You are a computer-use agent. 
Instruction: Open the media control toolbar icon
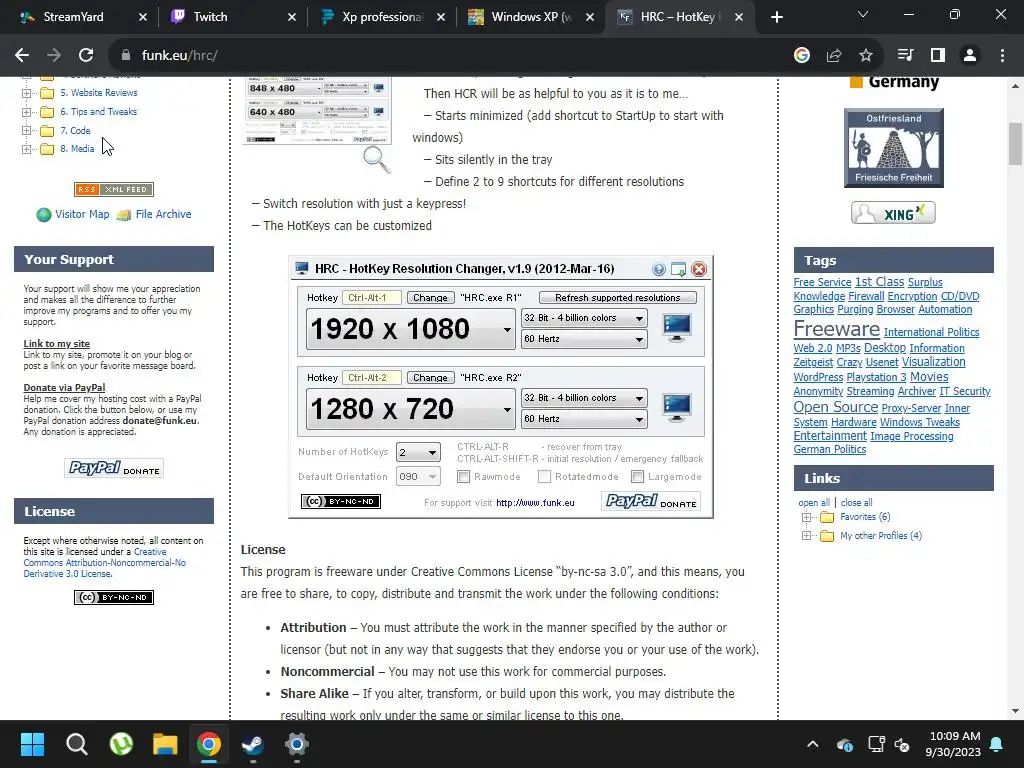click(x=905, y=56)
